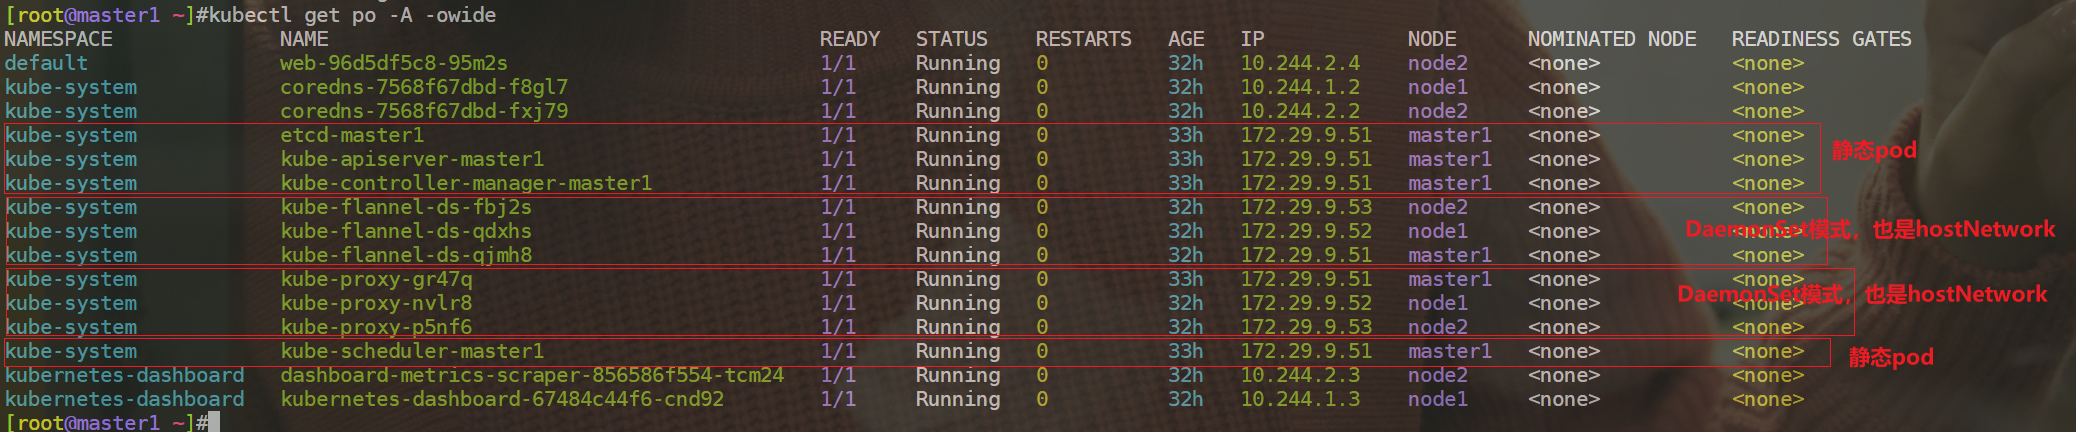Click master1 node in kube-scheduler-master1 row
The image size is (2076, 432).
point(1450,351)
